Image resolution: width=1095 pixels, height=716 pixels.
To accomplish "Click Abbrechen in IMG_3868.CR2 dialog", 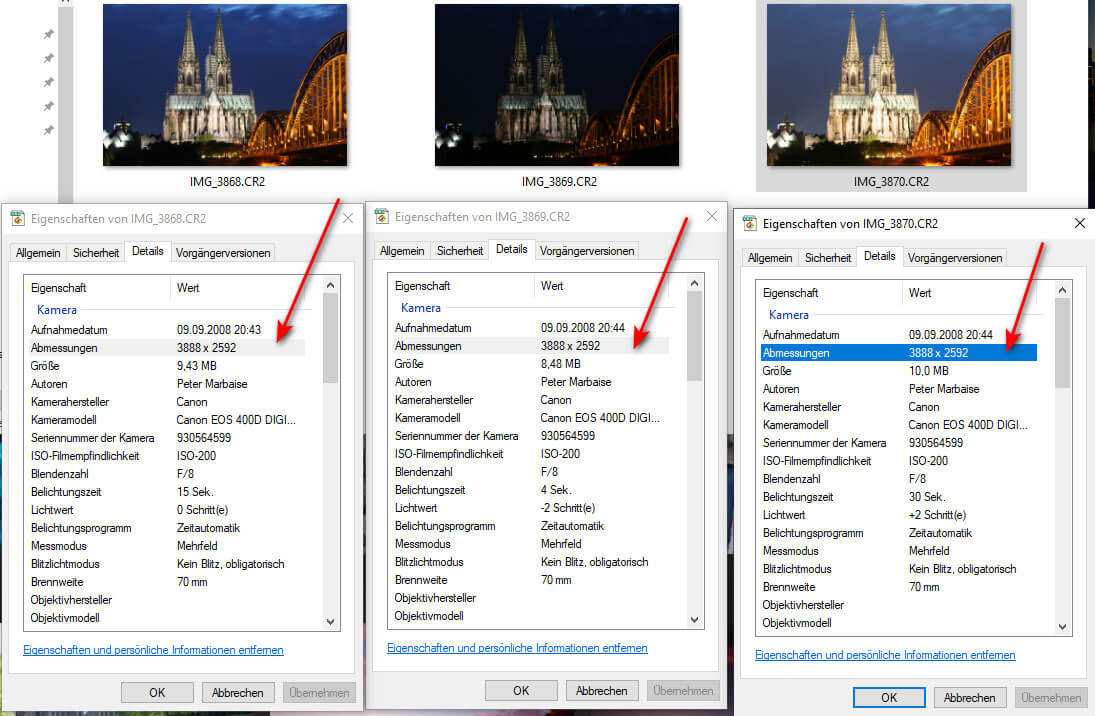I will (x=237, y=692).
